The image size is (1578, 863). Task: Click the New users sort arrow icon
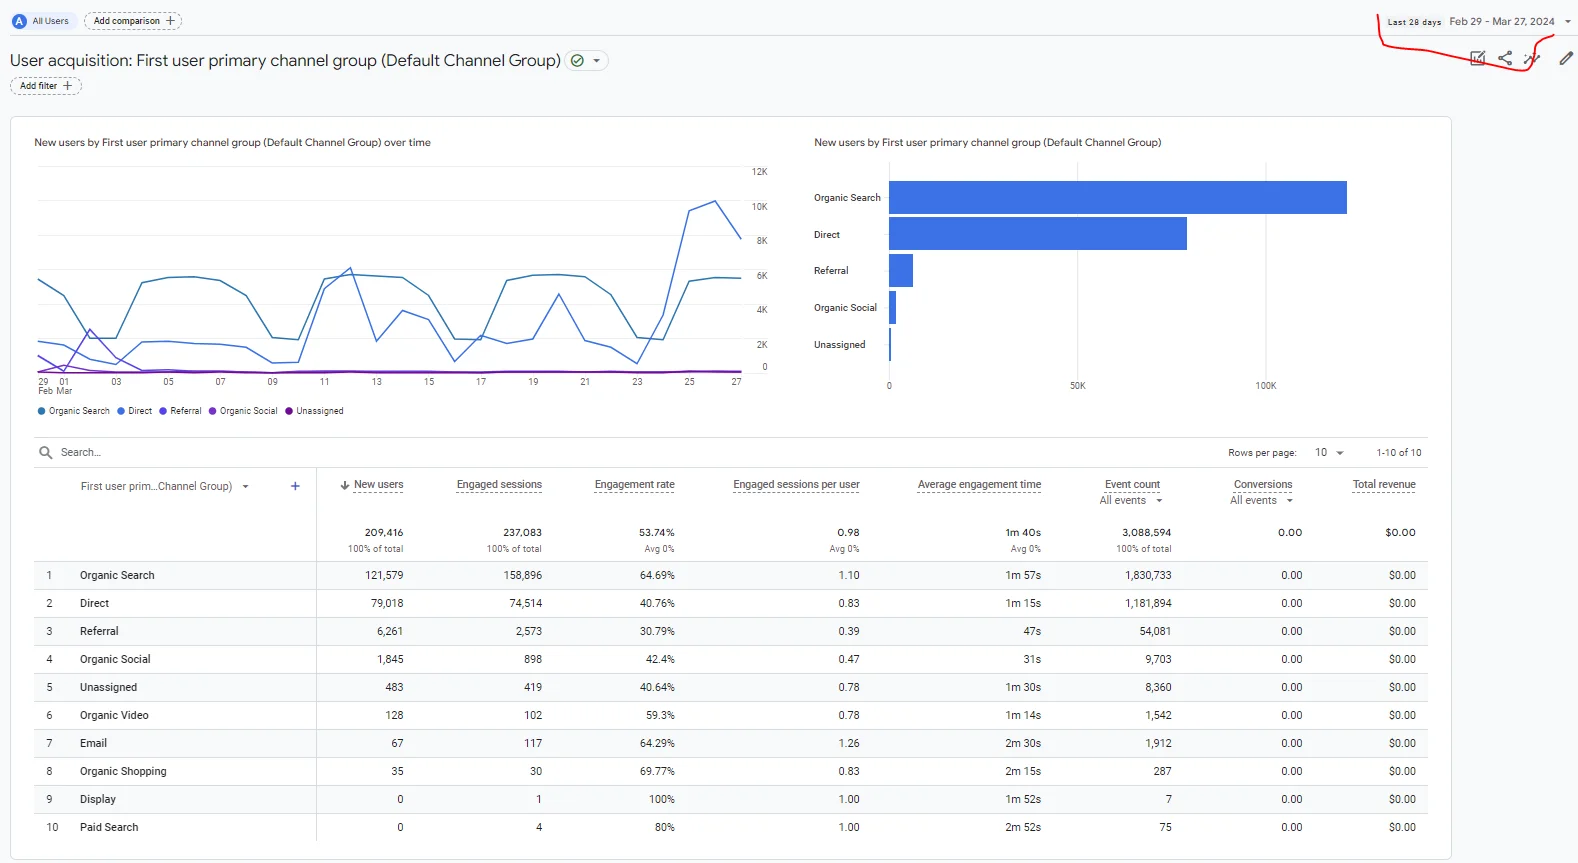coord(345,485)
